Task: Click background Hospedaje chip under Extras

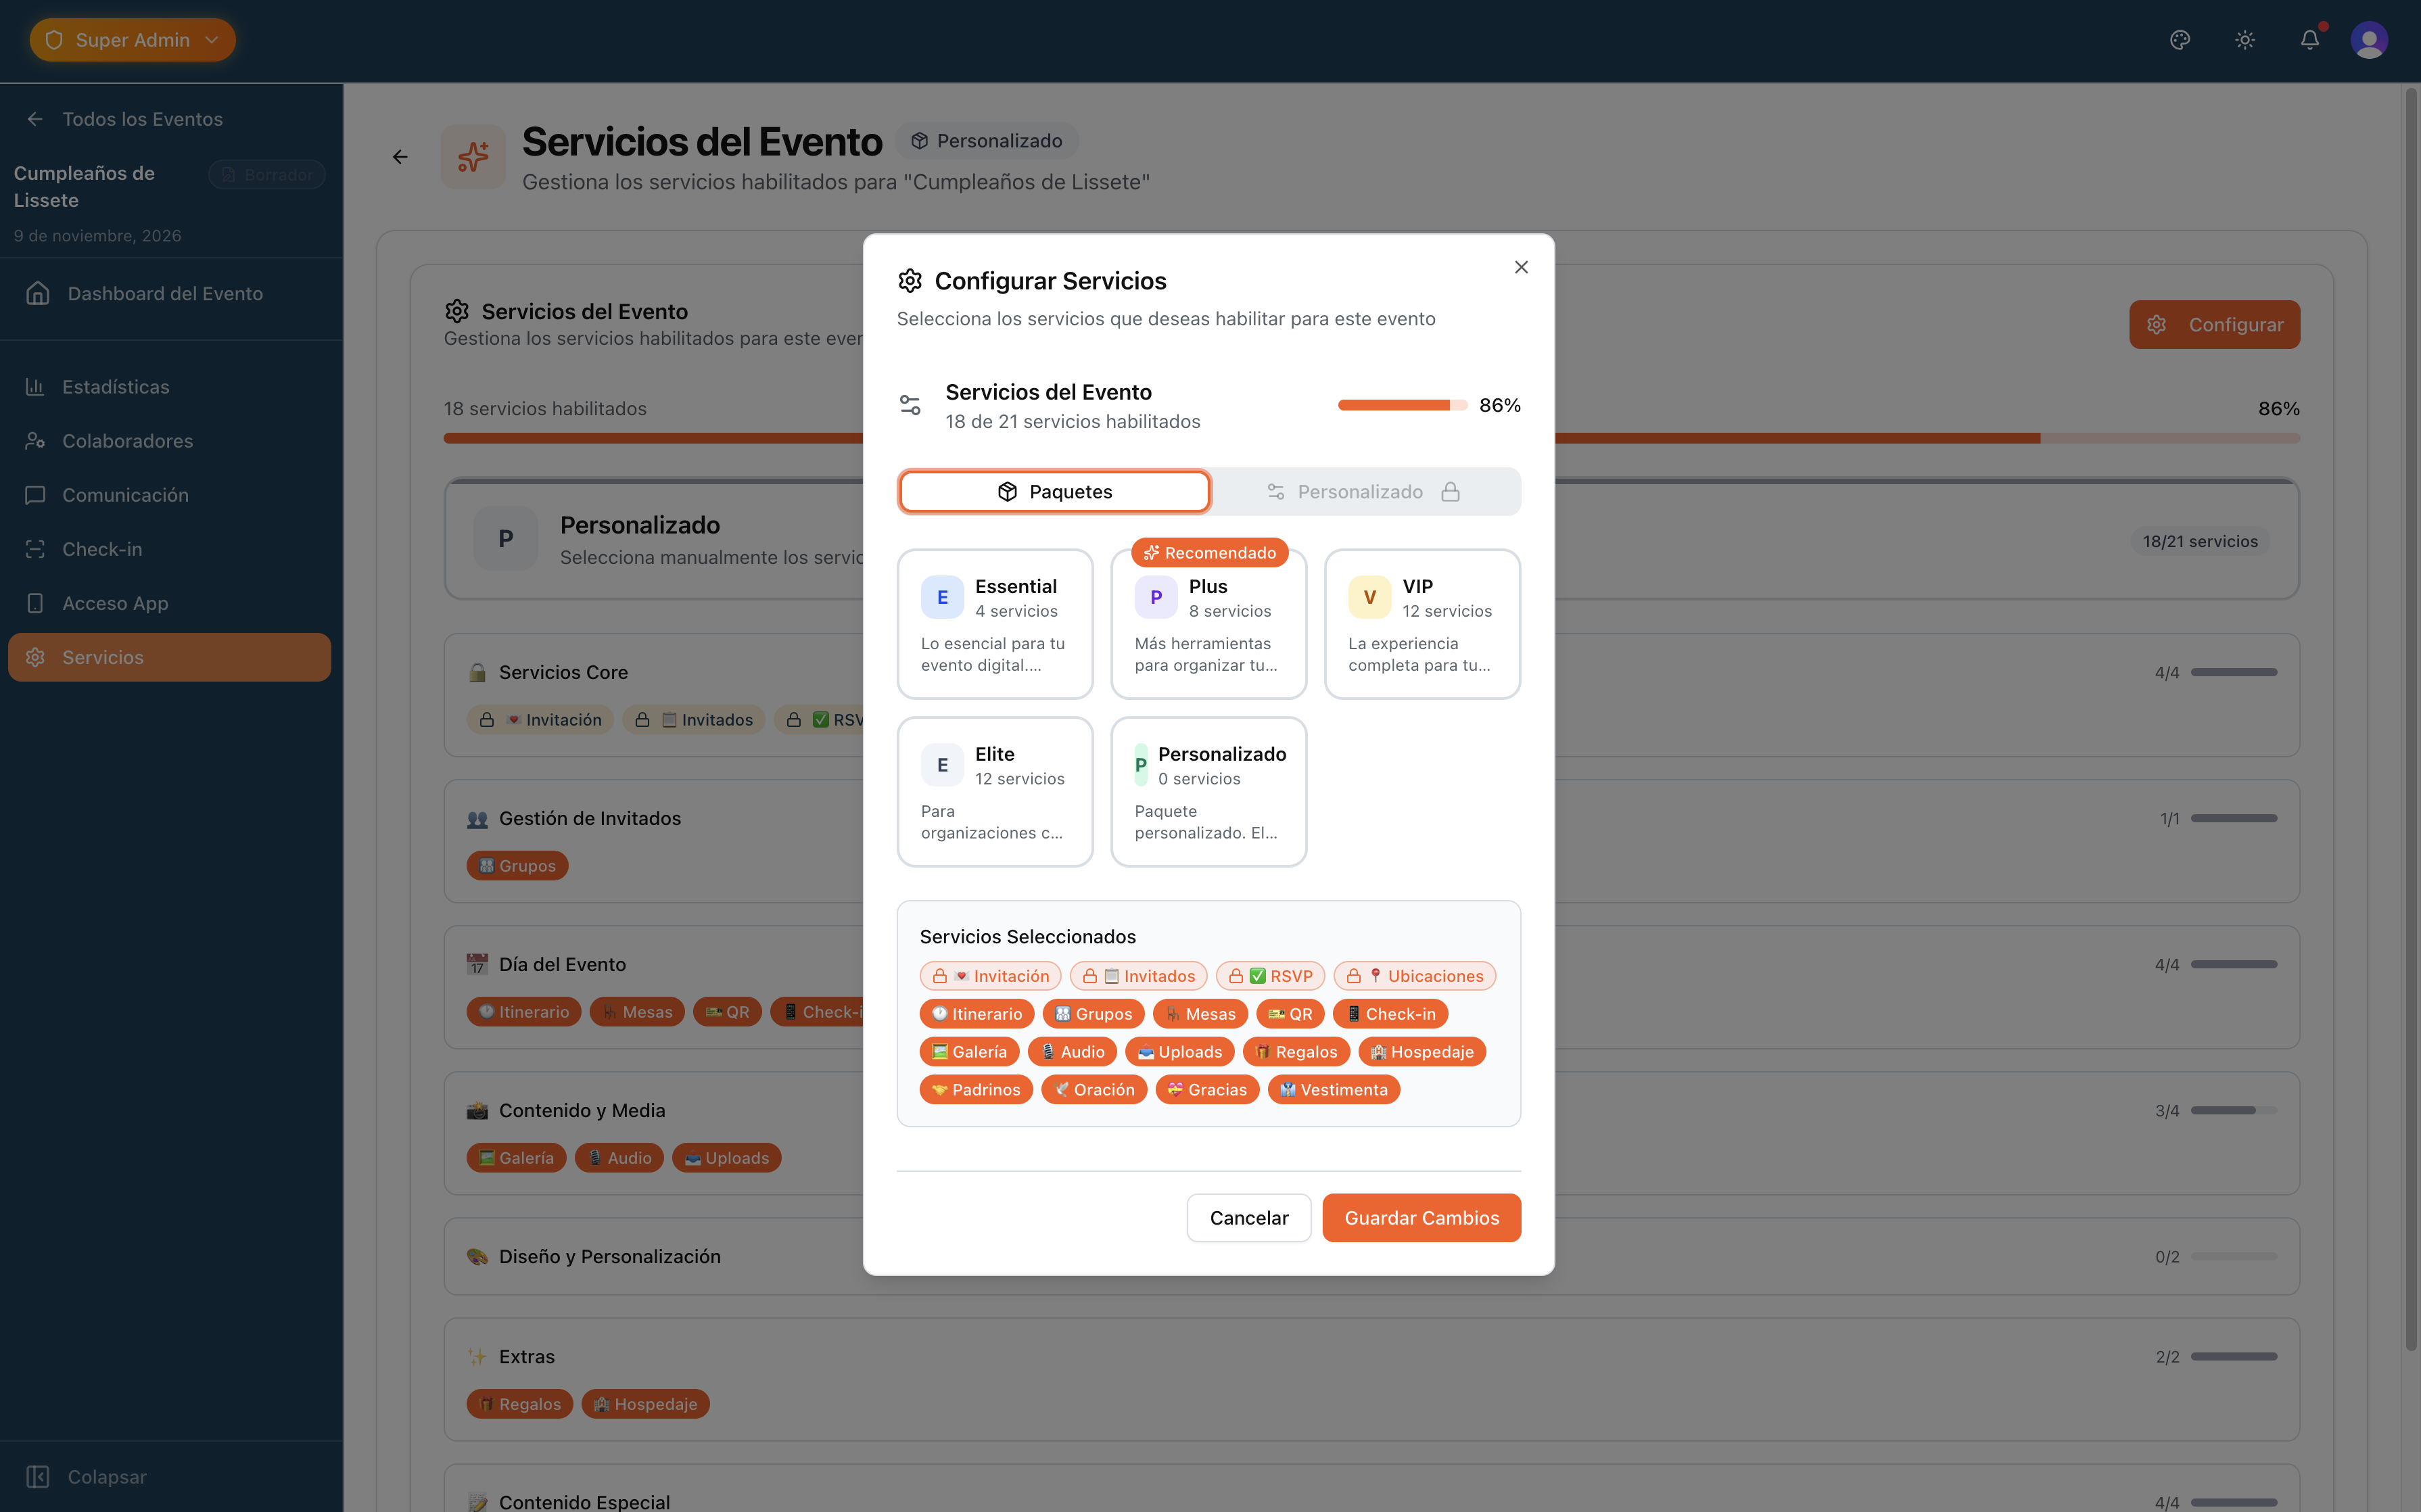Action: coord(645,1404)
